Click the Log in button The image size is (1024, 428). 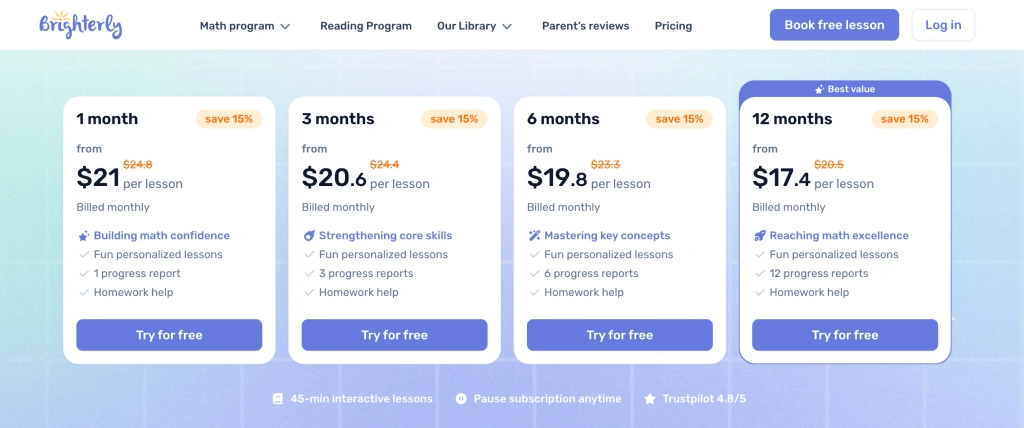[x=943, y=25]
